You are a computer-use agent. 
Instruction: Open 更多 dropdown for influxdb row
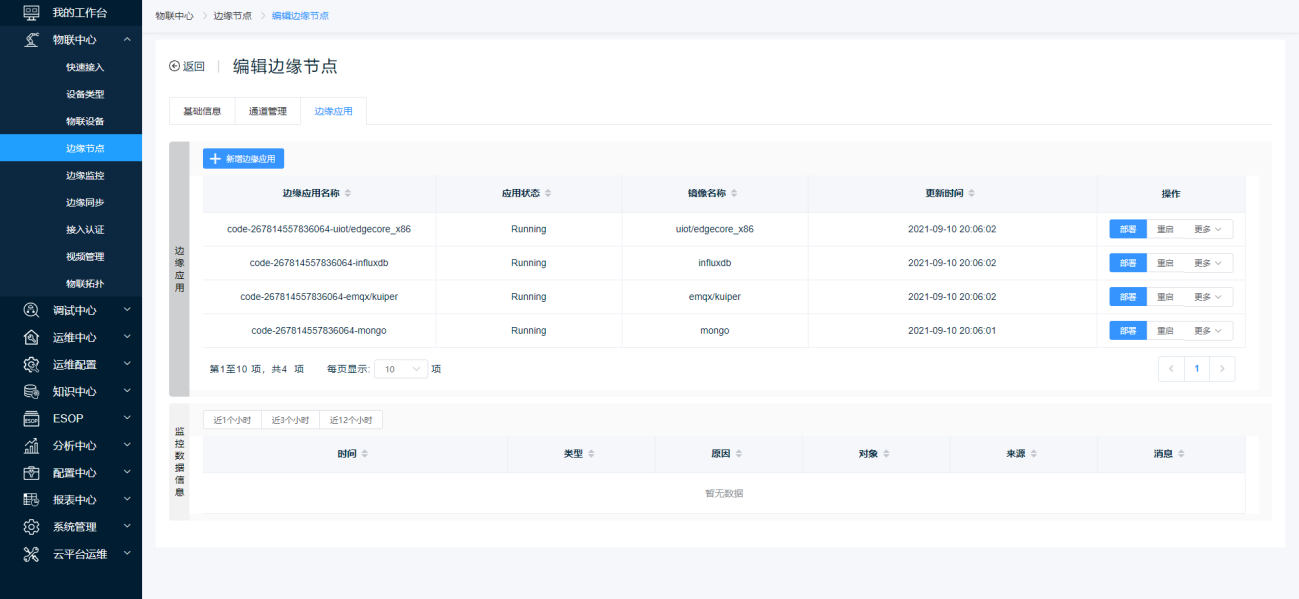[x=1208, y=263]
